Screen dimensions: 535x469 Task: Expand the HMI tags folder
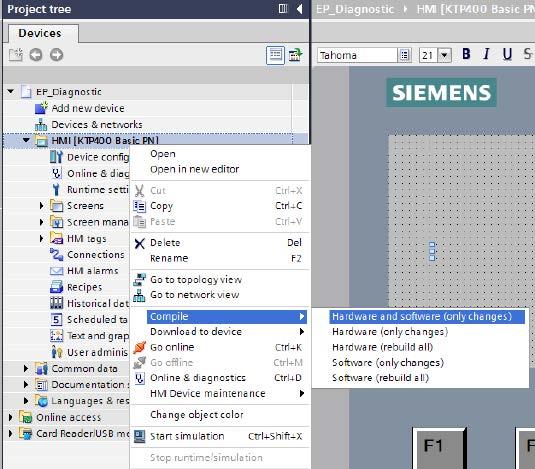[x=41, y=238]
